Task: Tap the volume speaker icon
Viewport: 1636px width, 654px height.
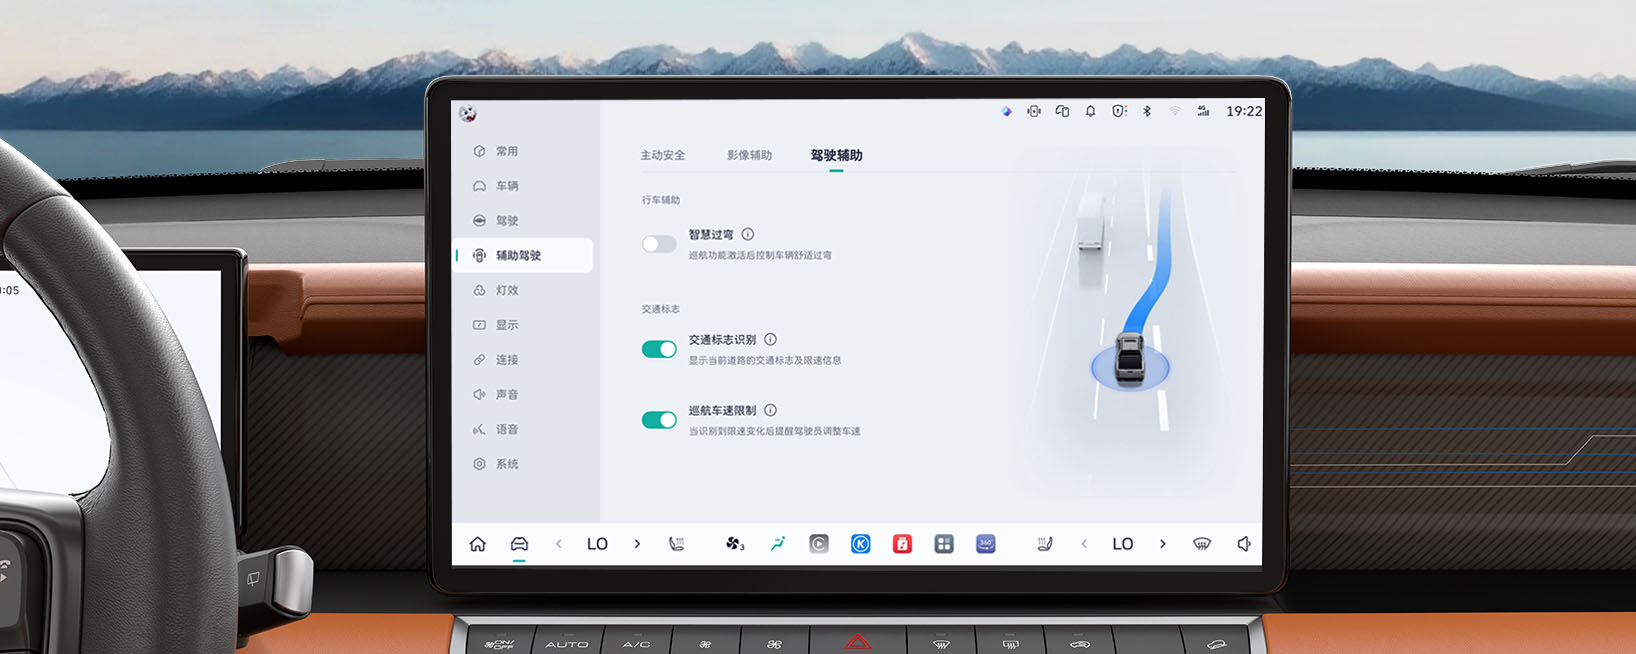Action: 1243,544
